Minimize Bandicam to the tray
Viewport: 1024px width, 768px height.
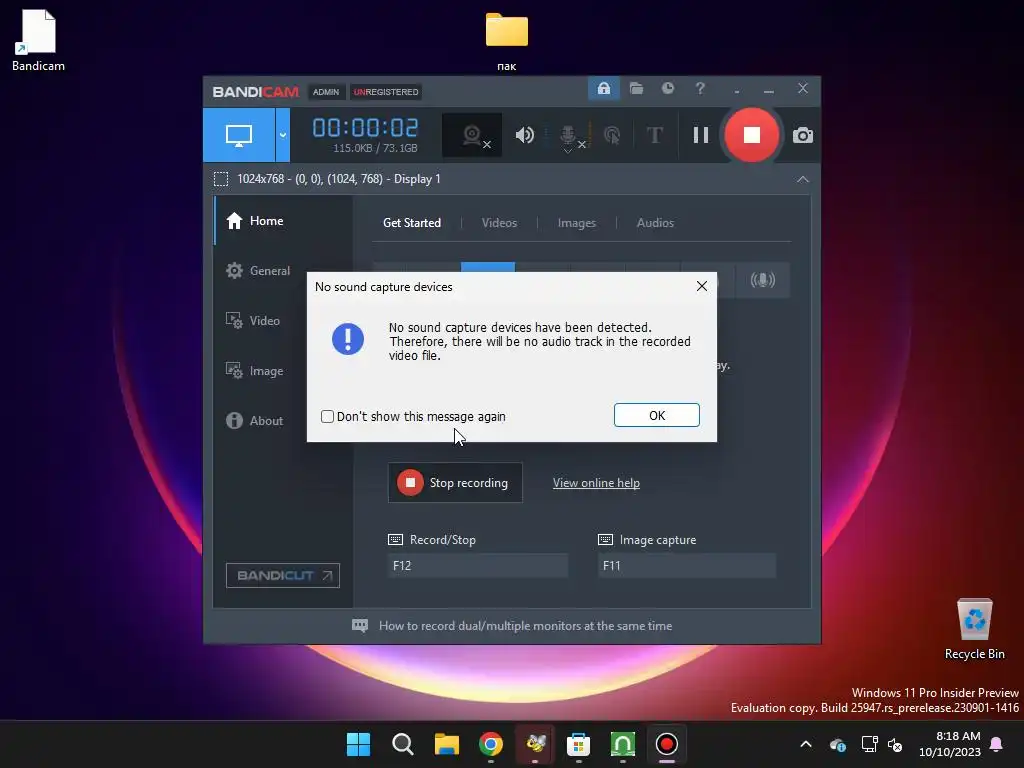point(737,89)
